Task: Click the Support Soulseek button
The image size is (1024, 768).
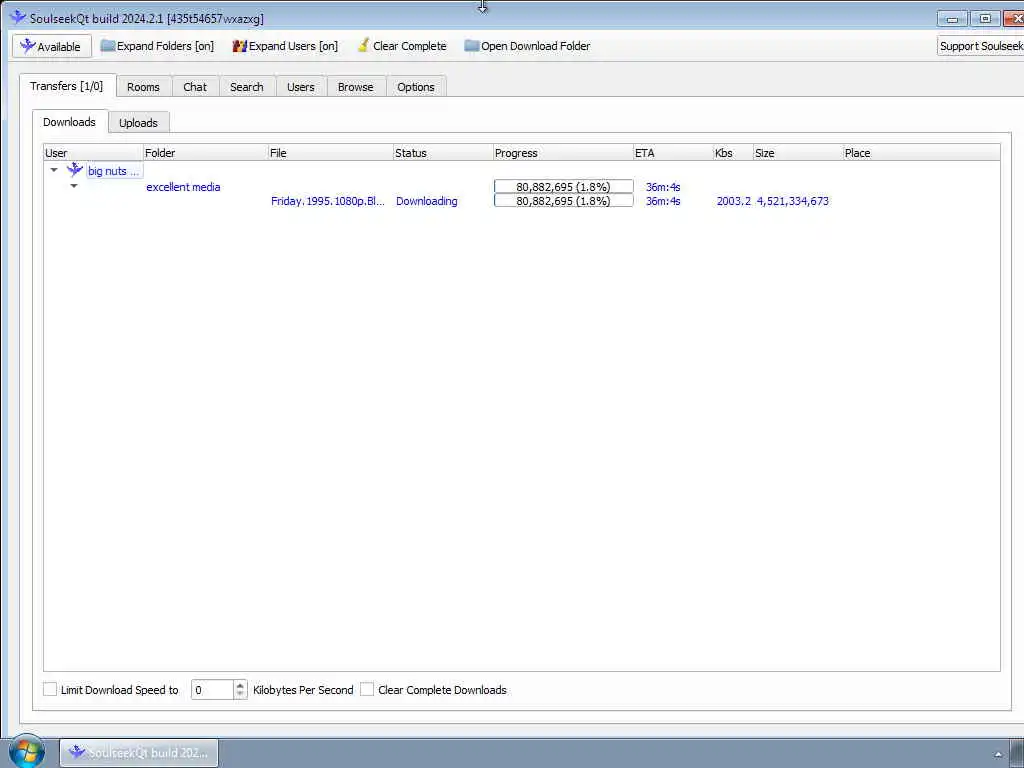Action: [980, 46]
